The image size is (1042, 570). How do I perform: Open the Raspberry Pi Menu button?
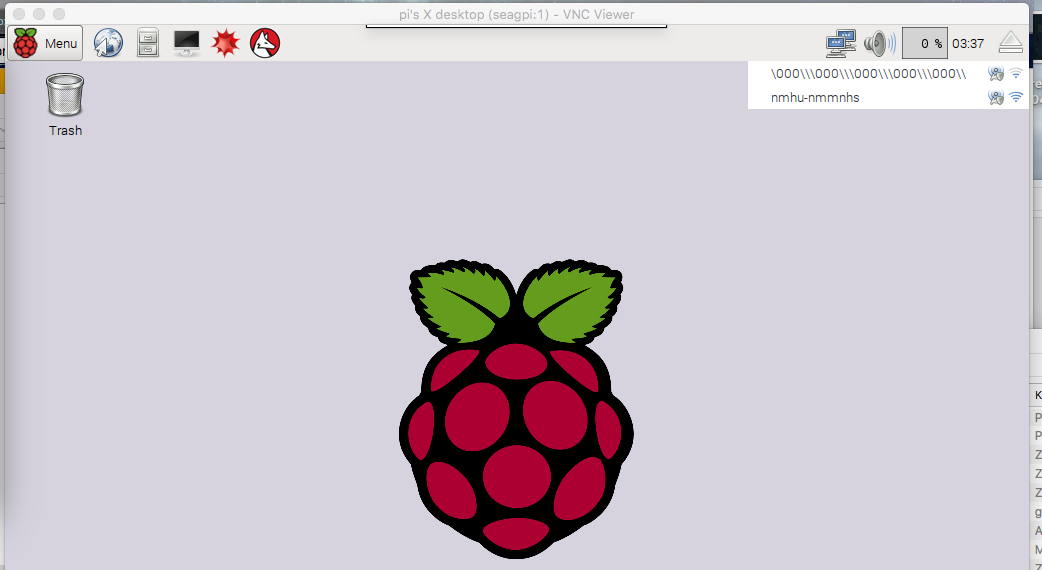[45, 43]
